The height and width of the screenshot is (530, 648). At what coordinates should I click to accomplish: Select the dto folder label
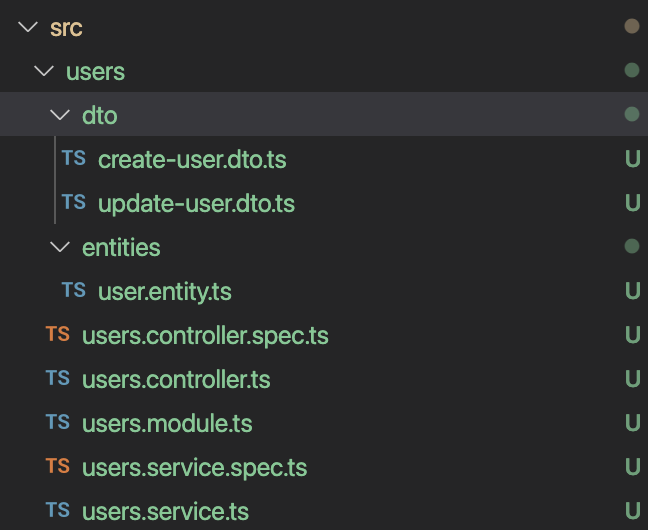pyautogui.click(x=100, y=115)
